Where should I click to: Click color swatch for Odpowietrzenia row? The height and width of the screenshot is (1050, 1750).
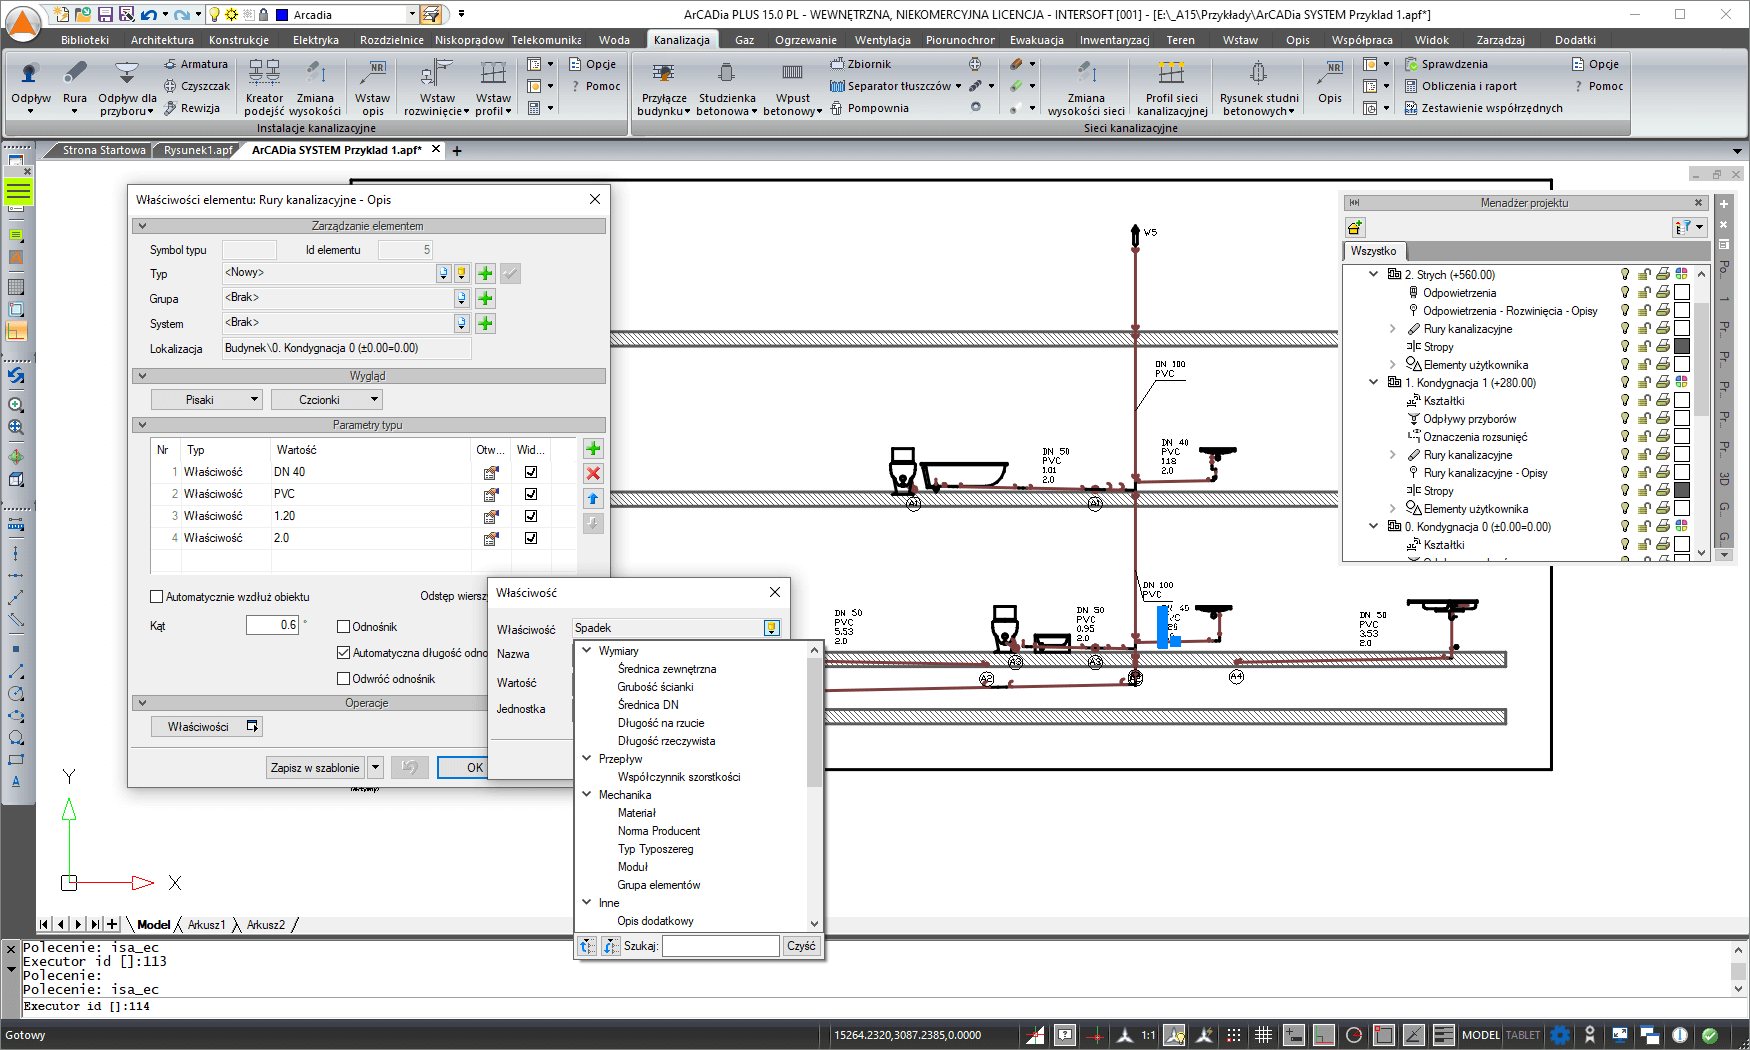pos(1682,292)
